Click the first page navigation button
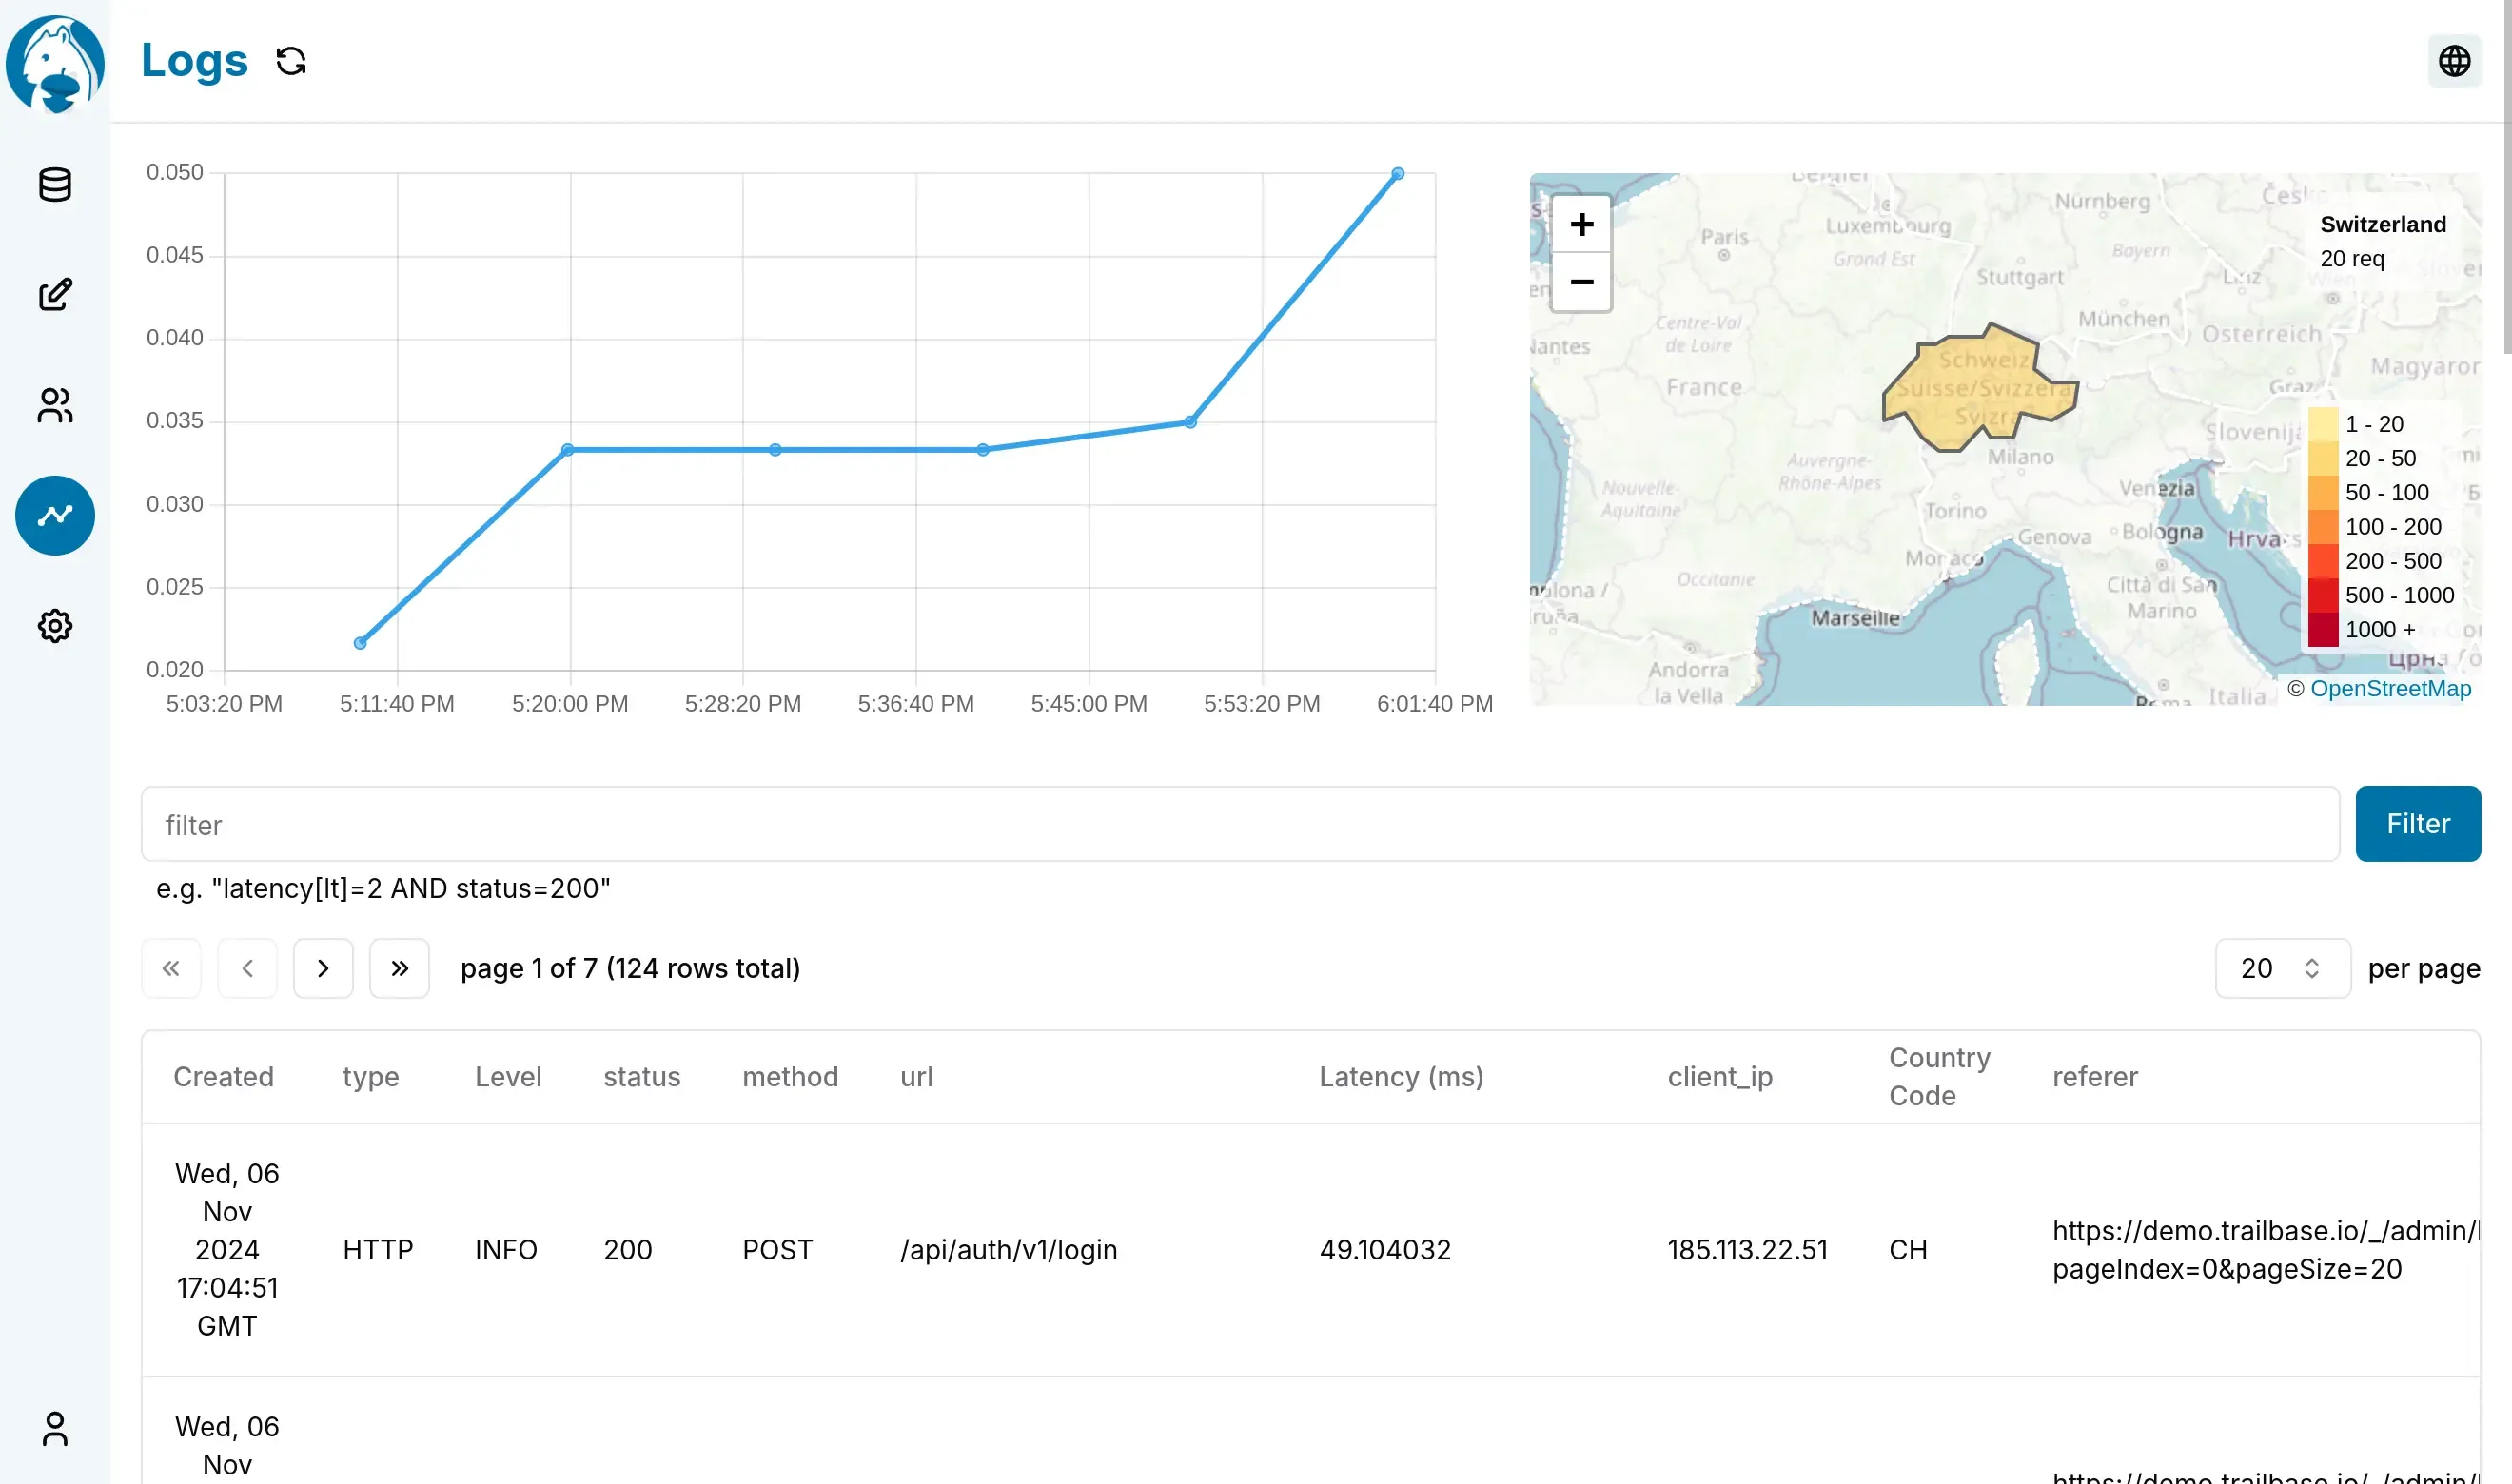The image size is (2512, 1484). pos(171,967)
